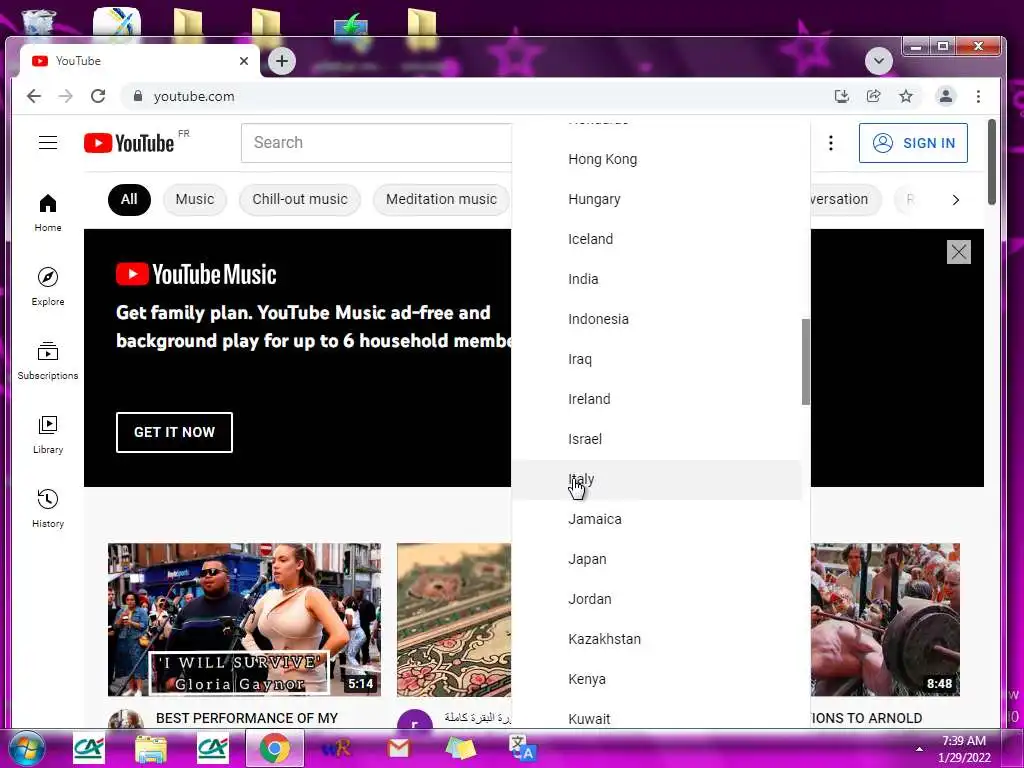
Task: Choose Kazakhstan from the location list
Action: [656, 639]
